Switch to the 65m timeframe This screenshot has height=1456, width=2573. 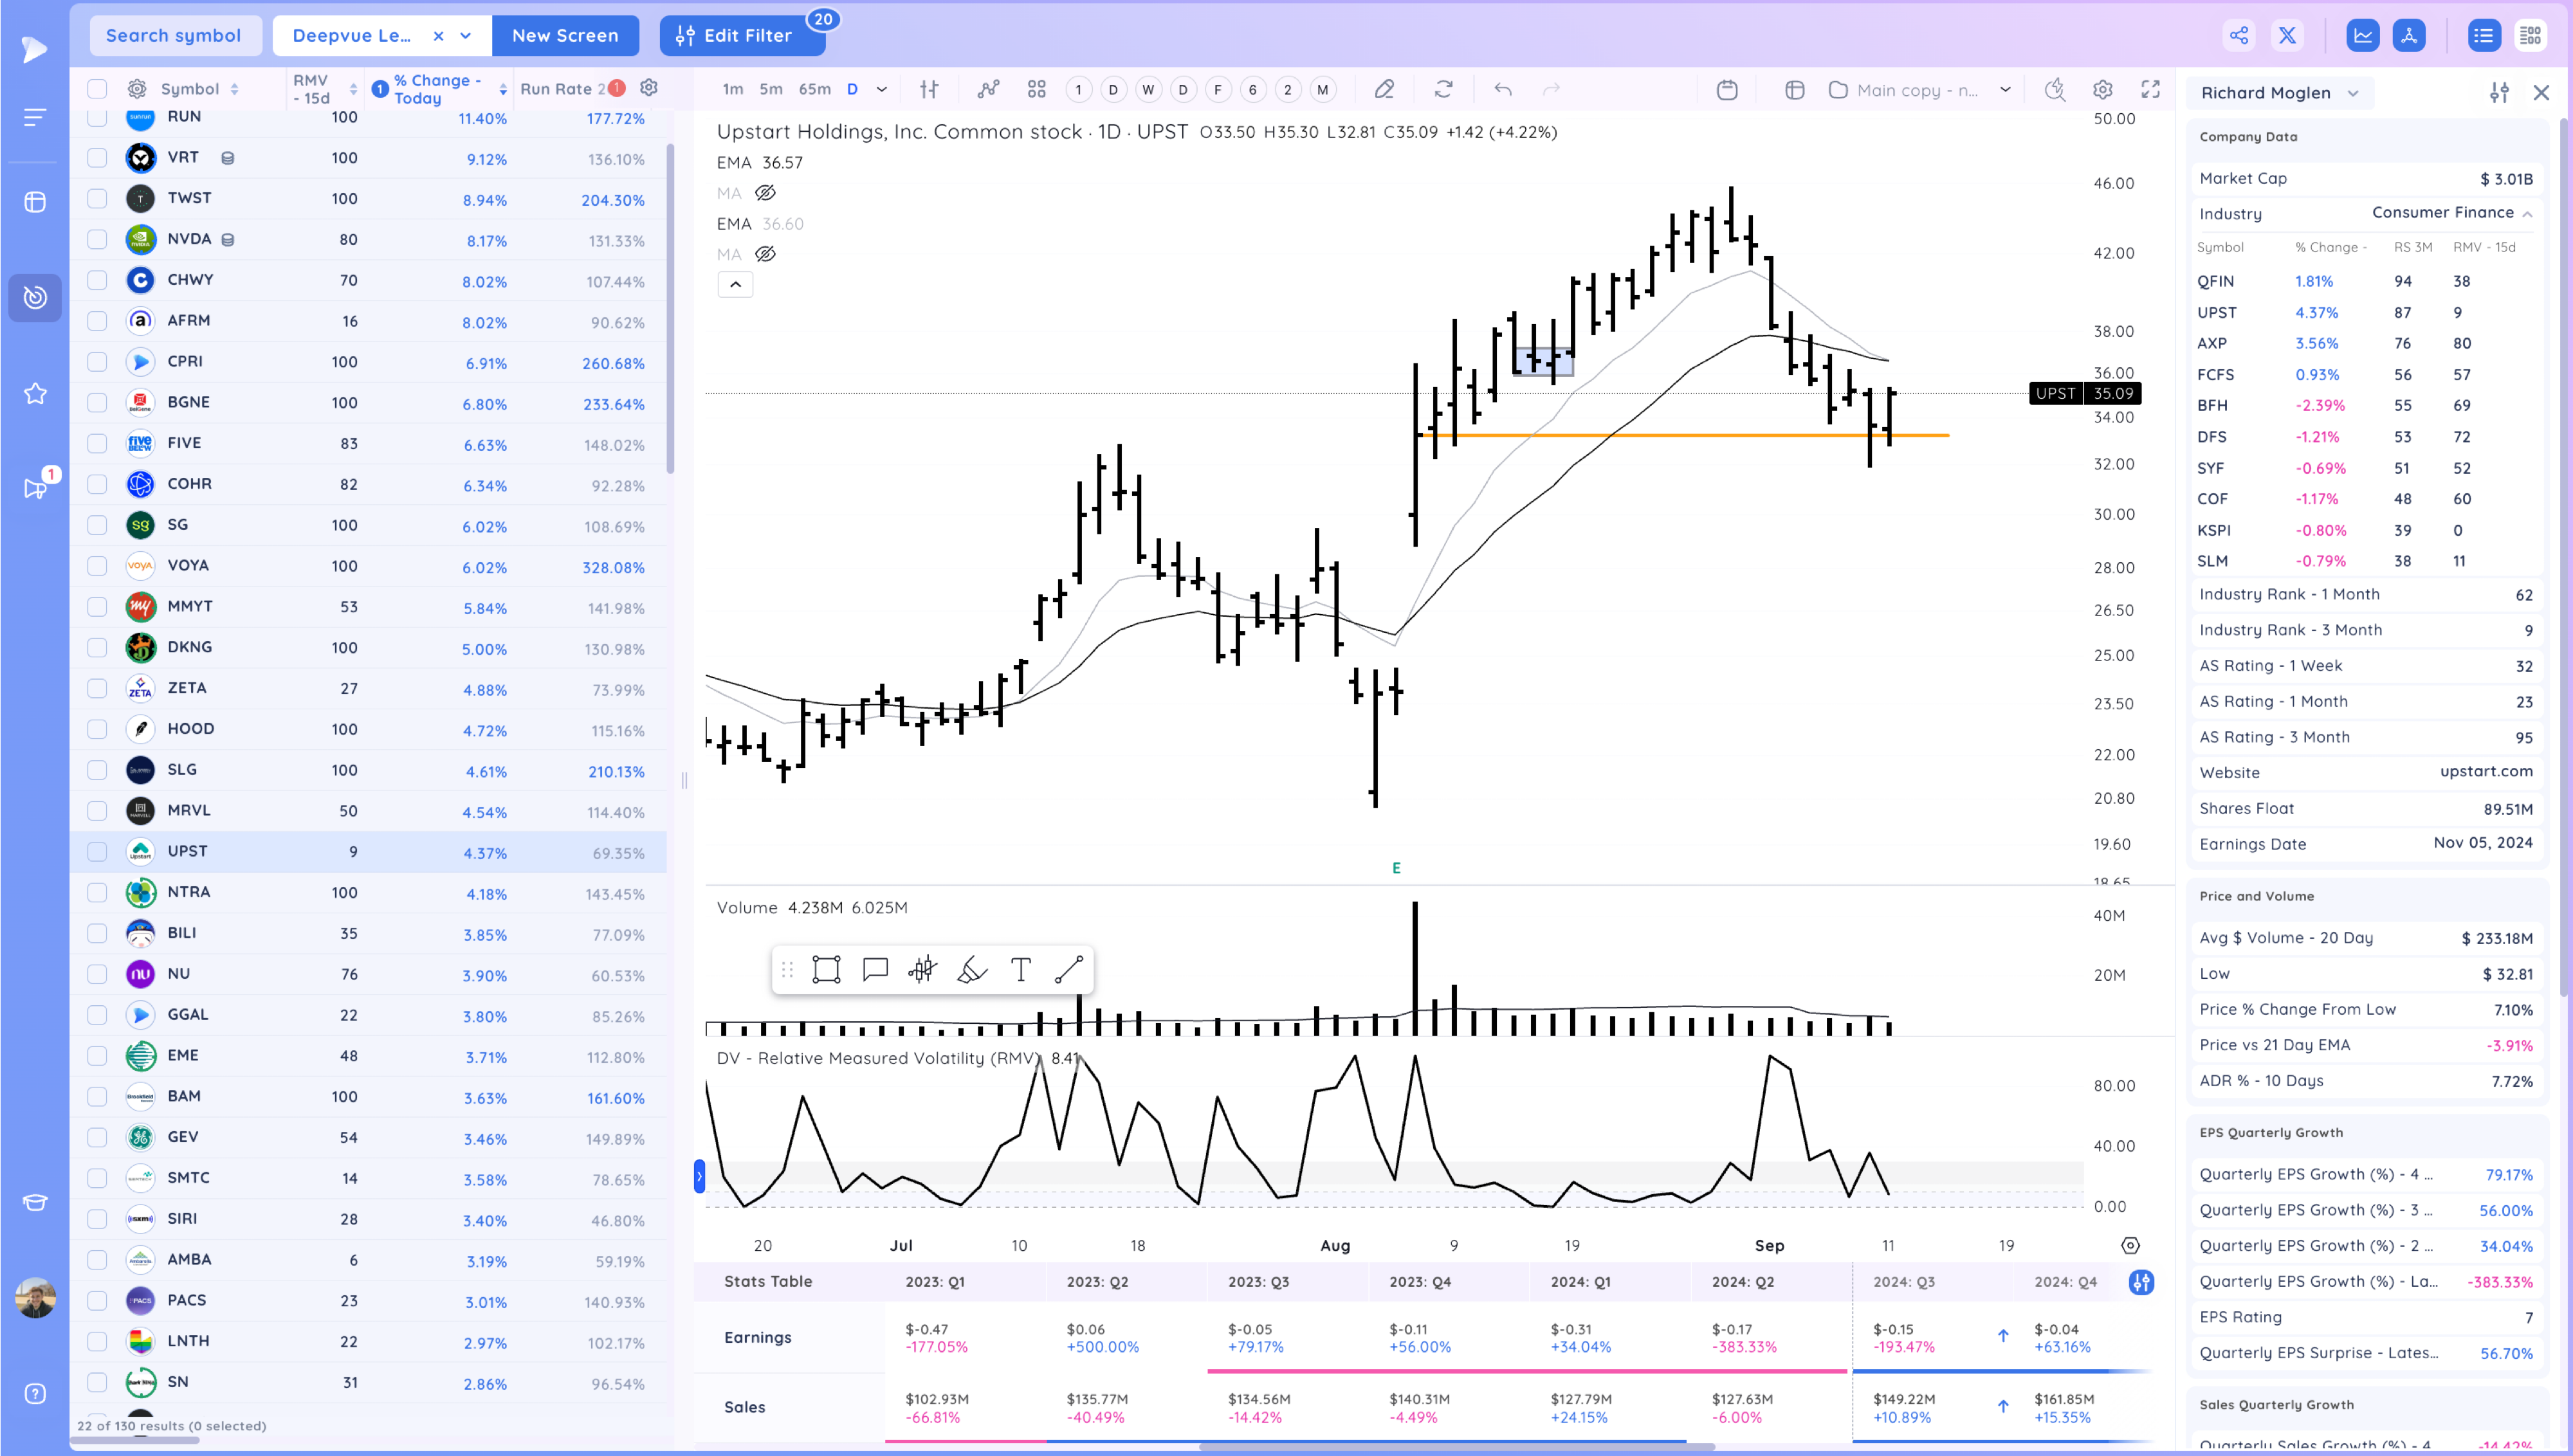tap(814, 89)
